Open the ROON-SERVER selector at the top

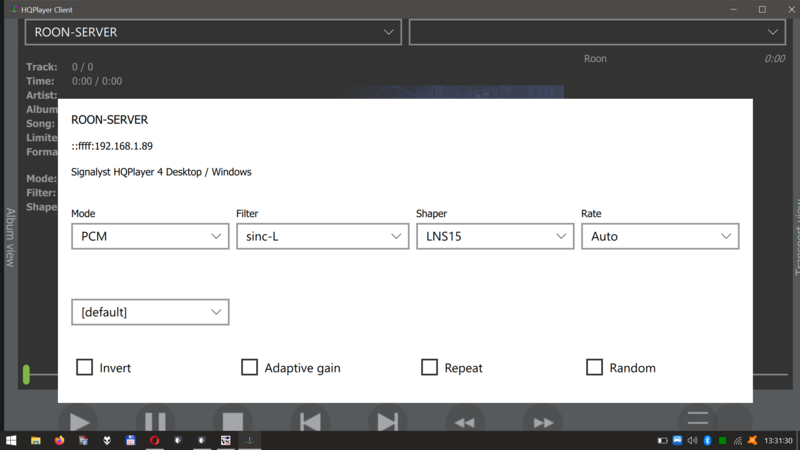click(x=213, y=32)
